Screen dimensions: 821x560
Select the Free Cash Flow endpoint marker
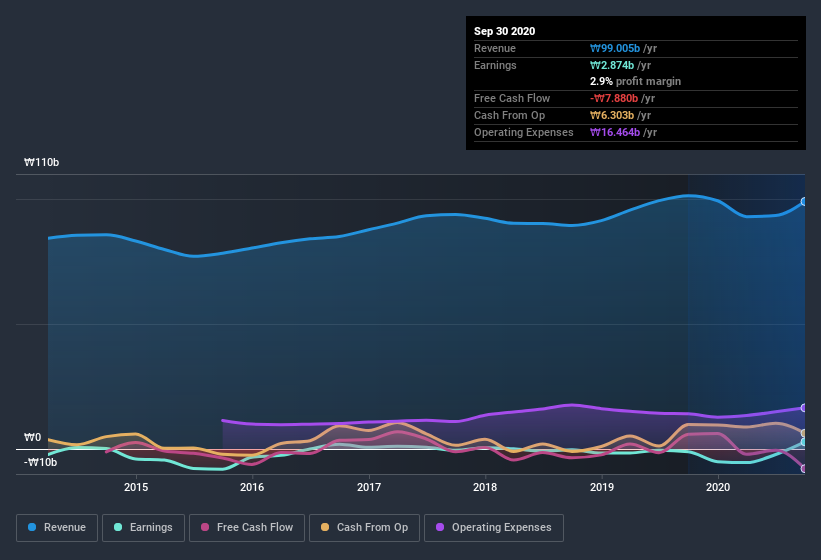click(x=804, y=468)
